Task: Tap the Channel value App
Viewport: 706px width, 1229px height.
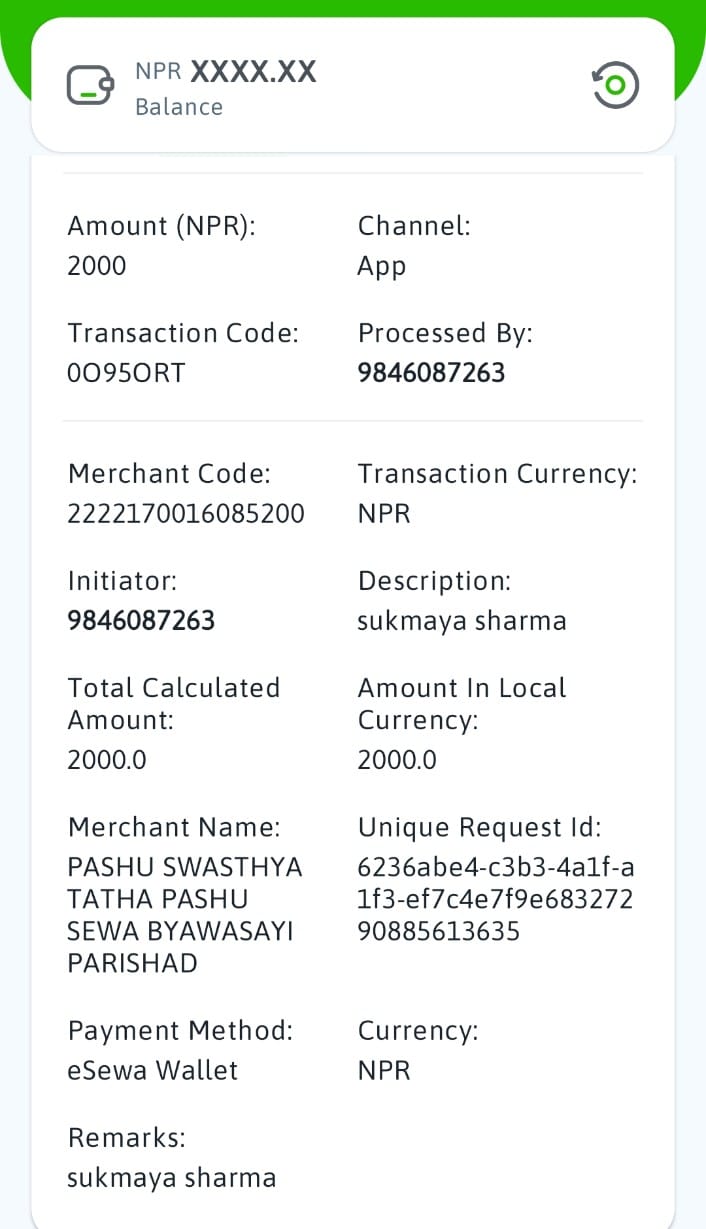Action: click(382, 267)
